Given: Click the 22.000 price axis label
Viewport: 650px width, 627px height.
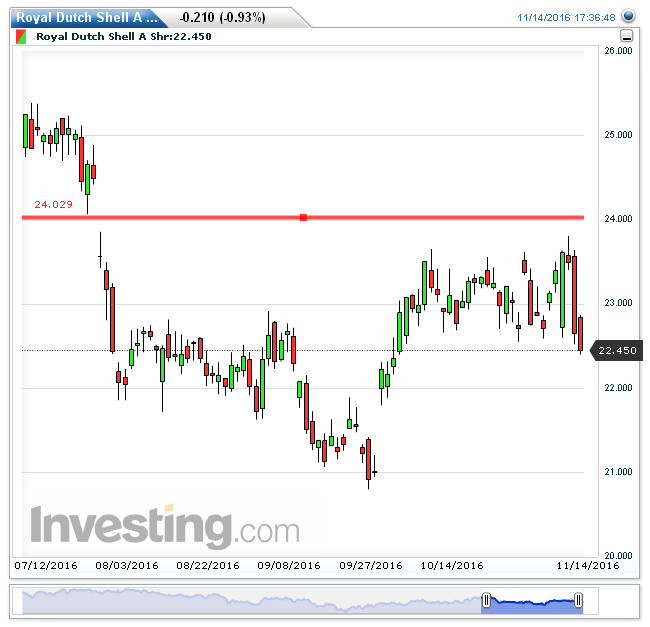Looking at the screenshot, I should [618, 387].
